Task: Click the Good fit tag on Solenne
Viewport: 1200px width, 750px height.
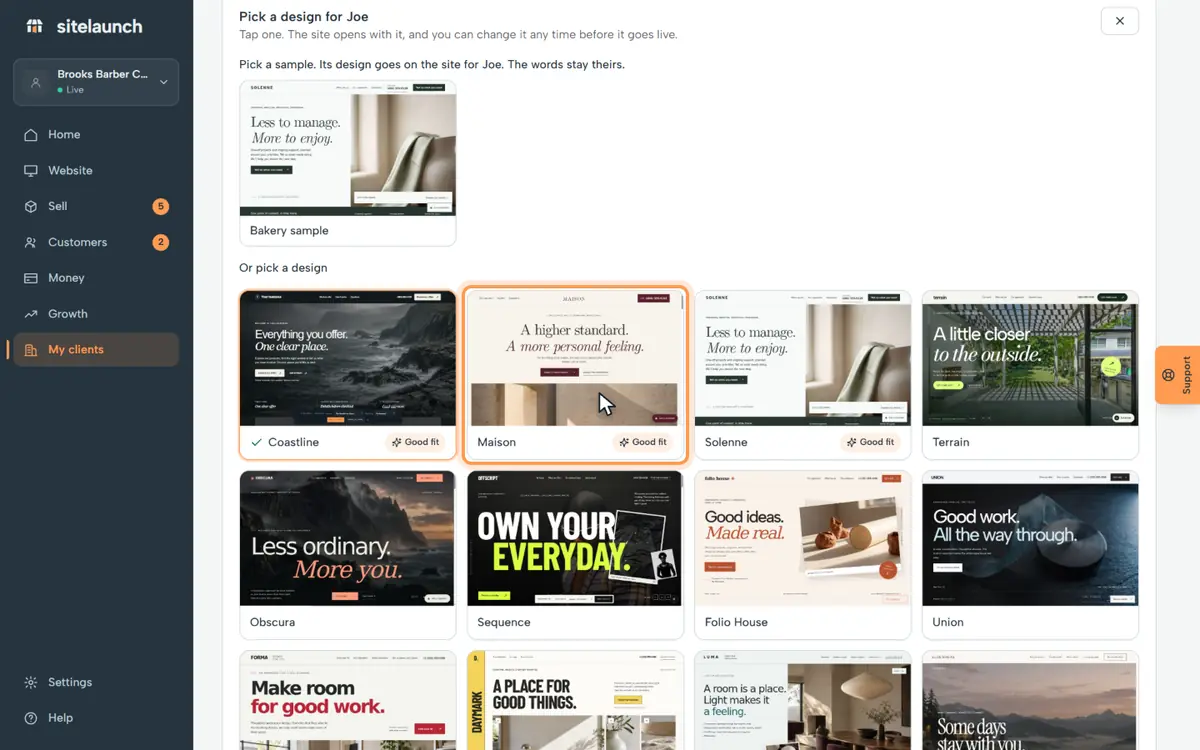Action: click(870, 442)
